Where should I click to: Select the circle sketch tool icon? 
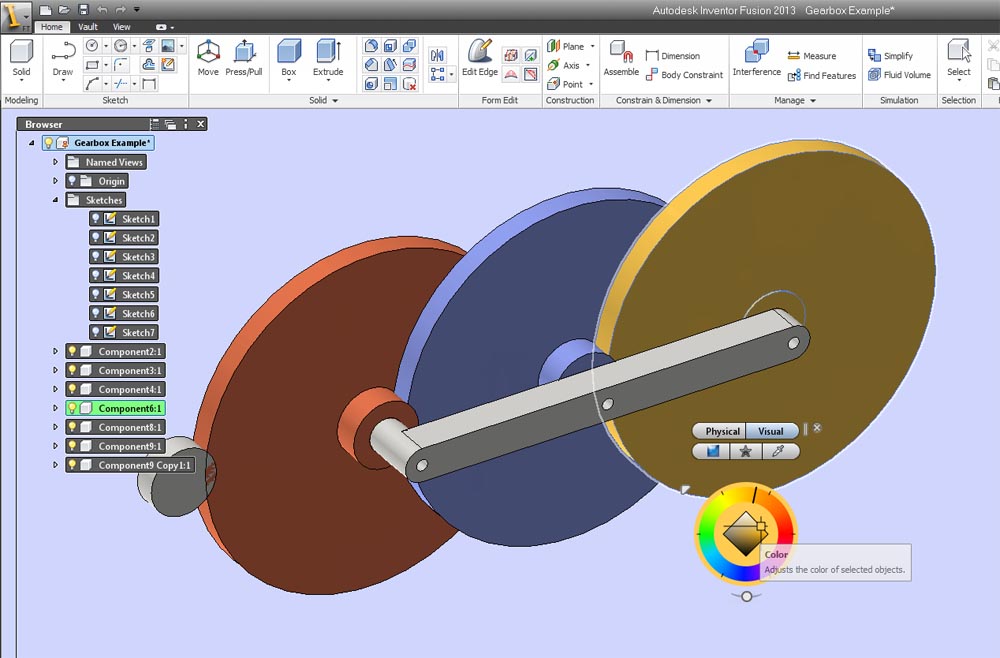point(92,46)
